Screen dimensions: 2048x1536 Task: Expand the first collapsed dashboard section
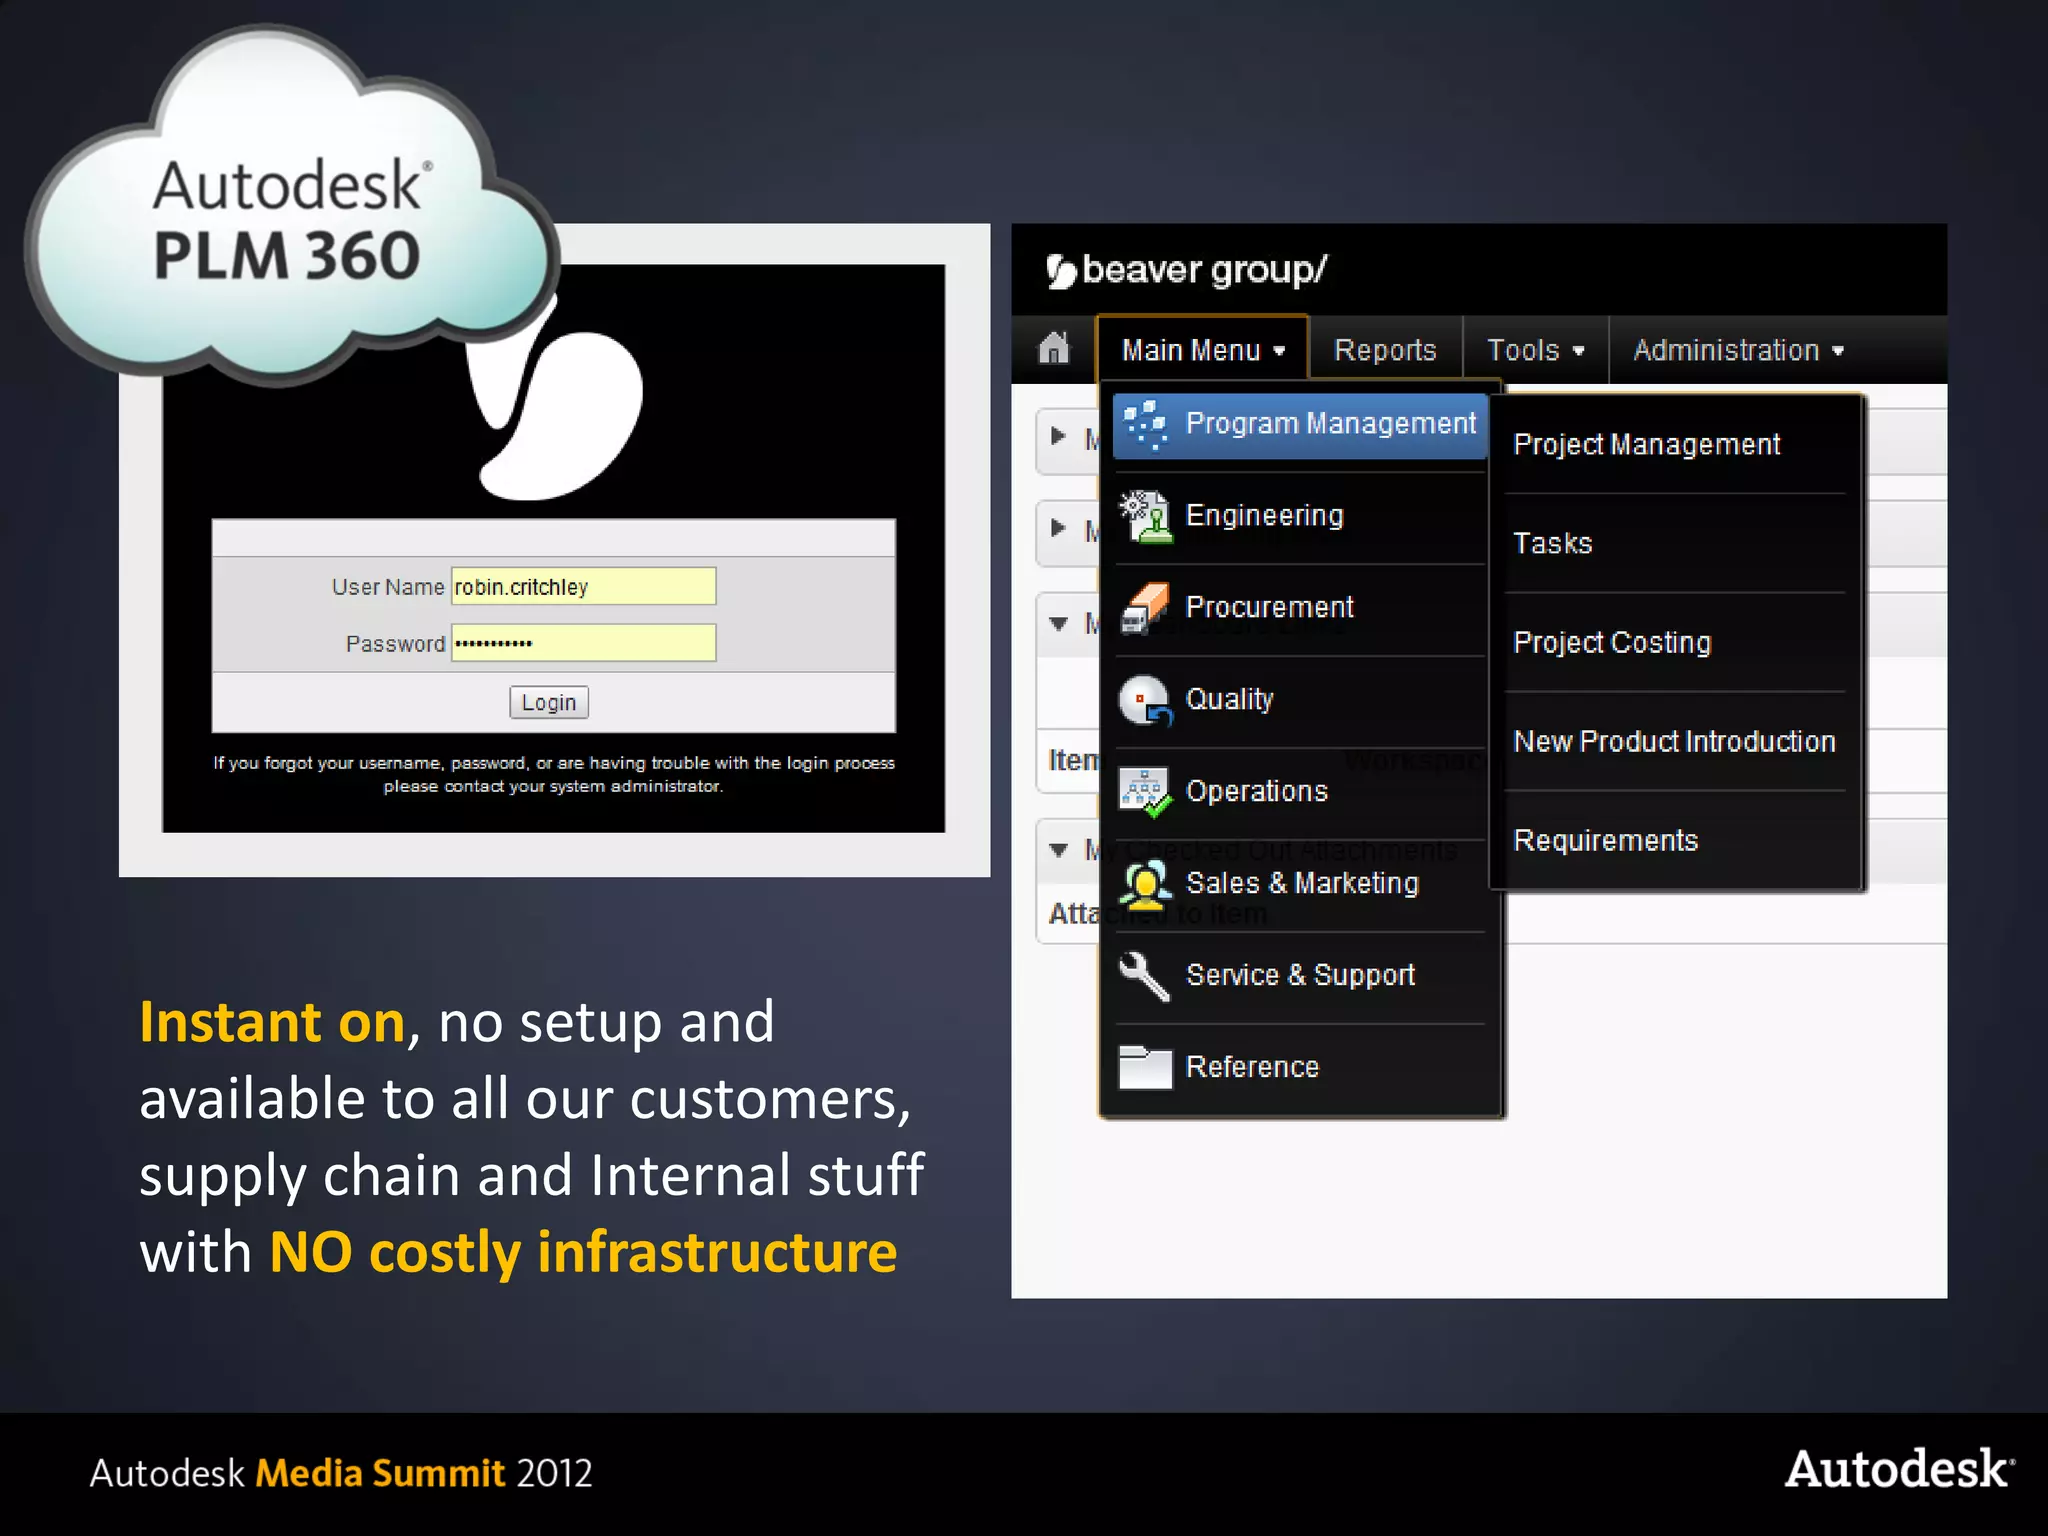click(x=1059, y=436)
